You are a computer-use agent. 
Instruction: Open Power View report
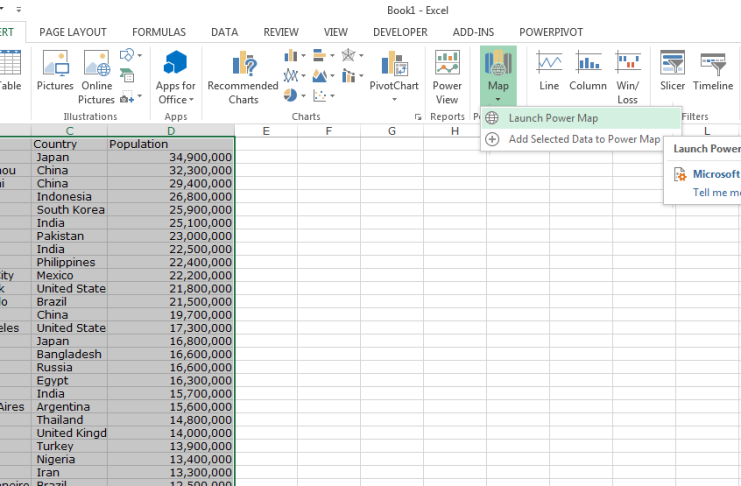tap(447, 77)
